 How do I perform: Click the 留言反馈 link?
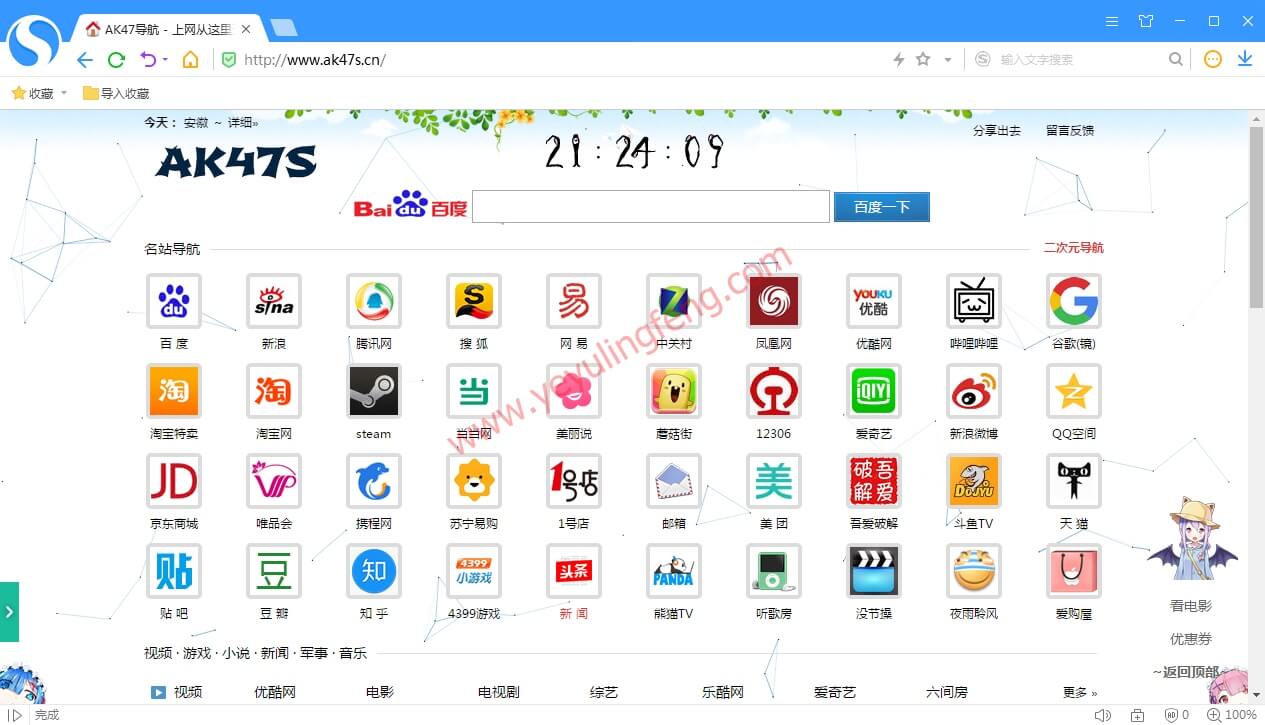tap(1070, 130)
